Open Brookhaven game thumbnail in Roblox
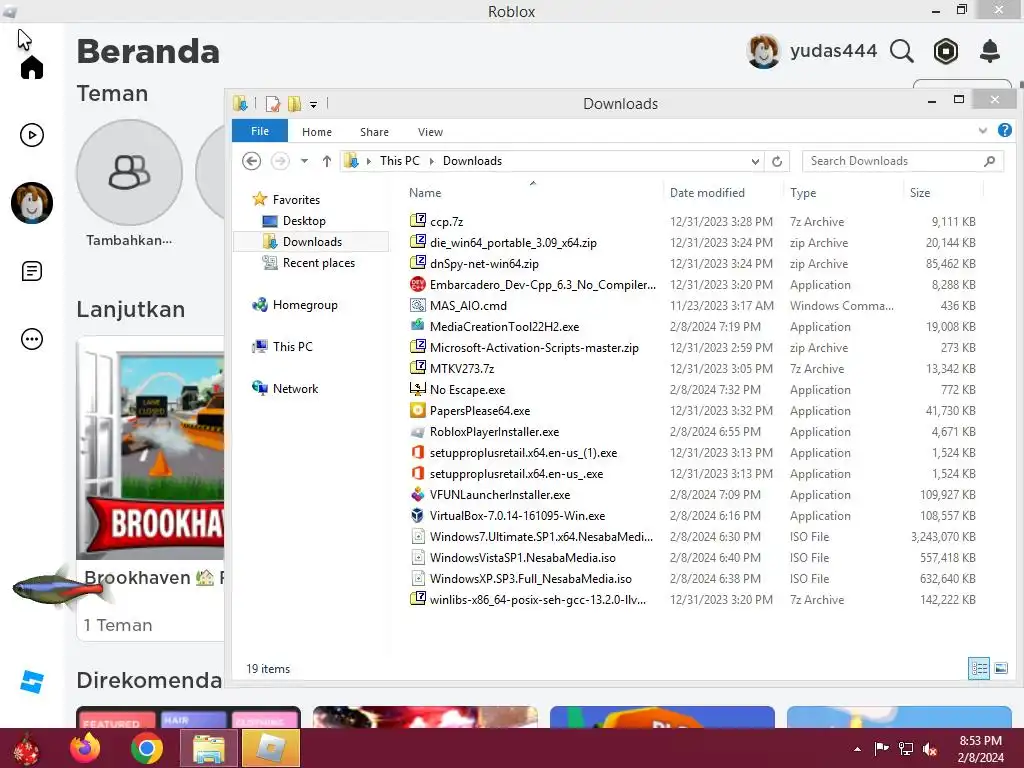 click(150, 448)
